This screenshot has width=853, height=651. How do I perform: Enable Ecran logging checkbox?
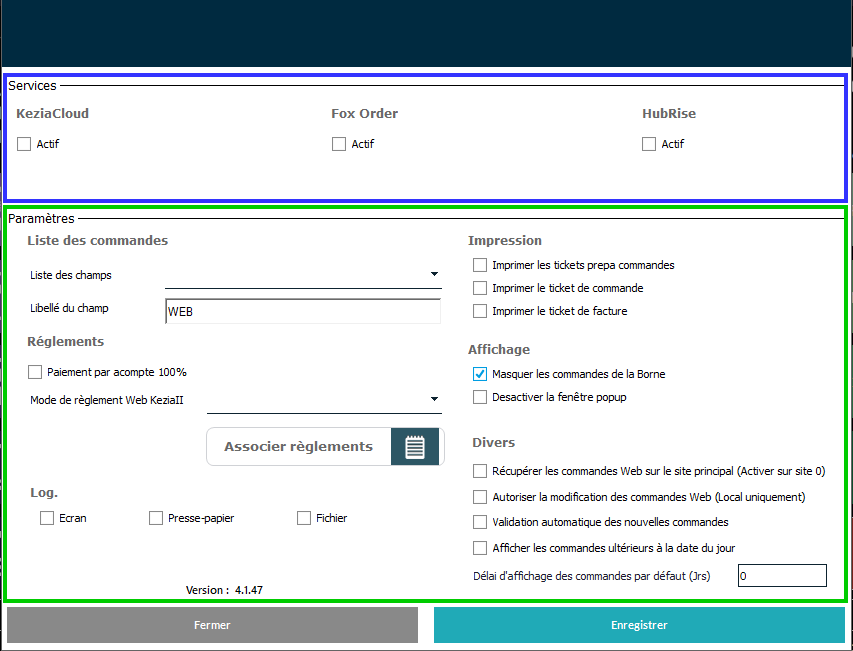(47, 518)
